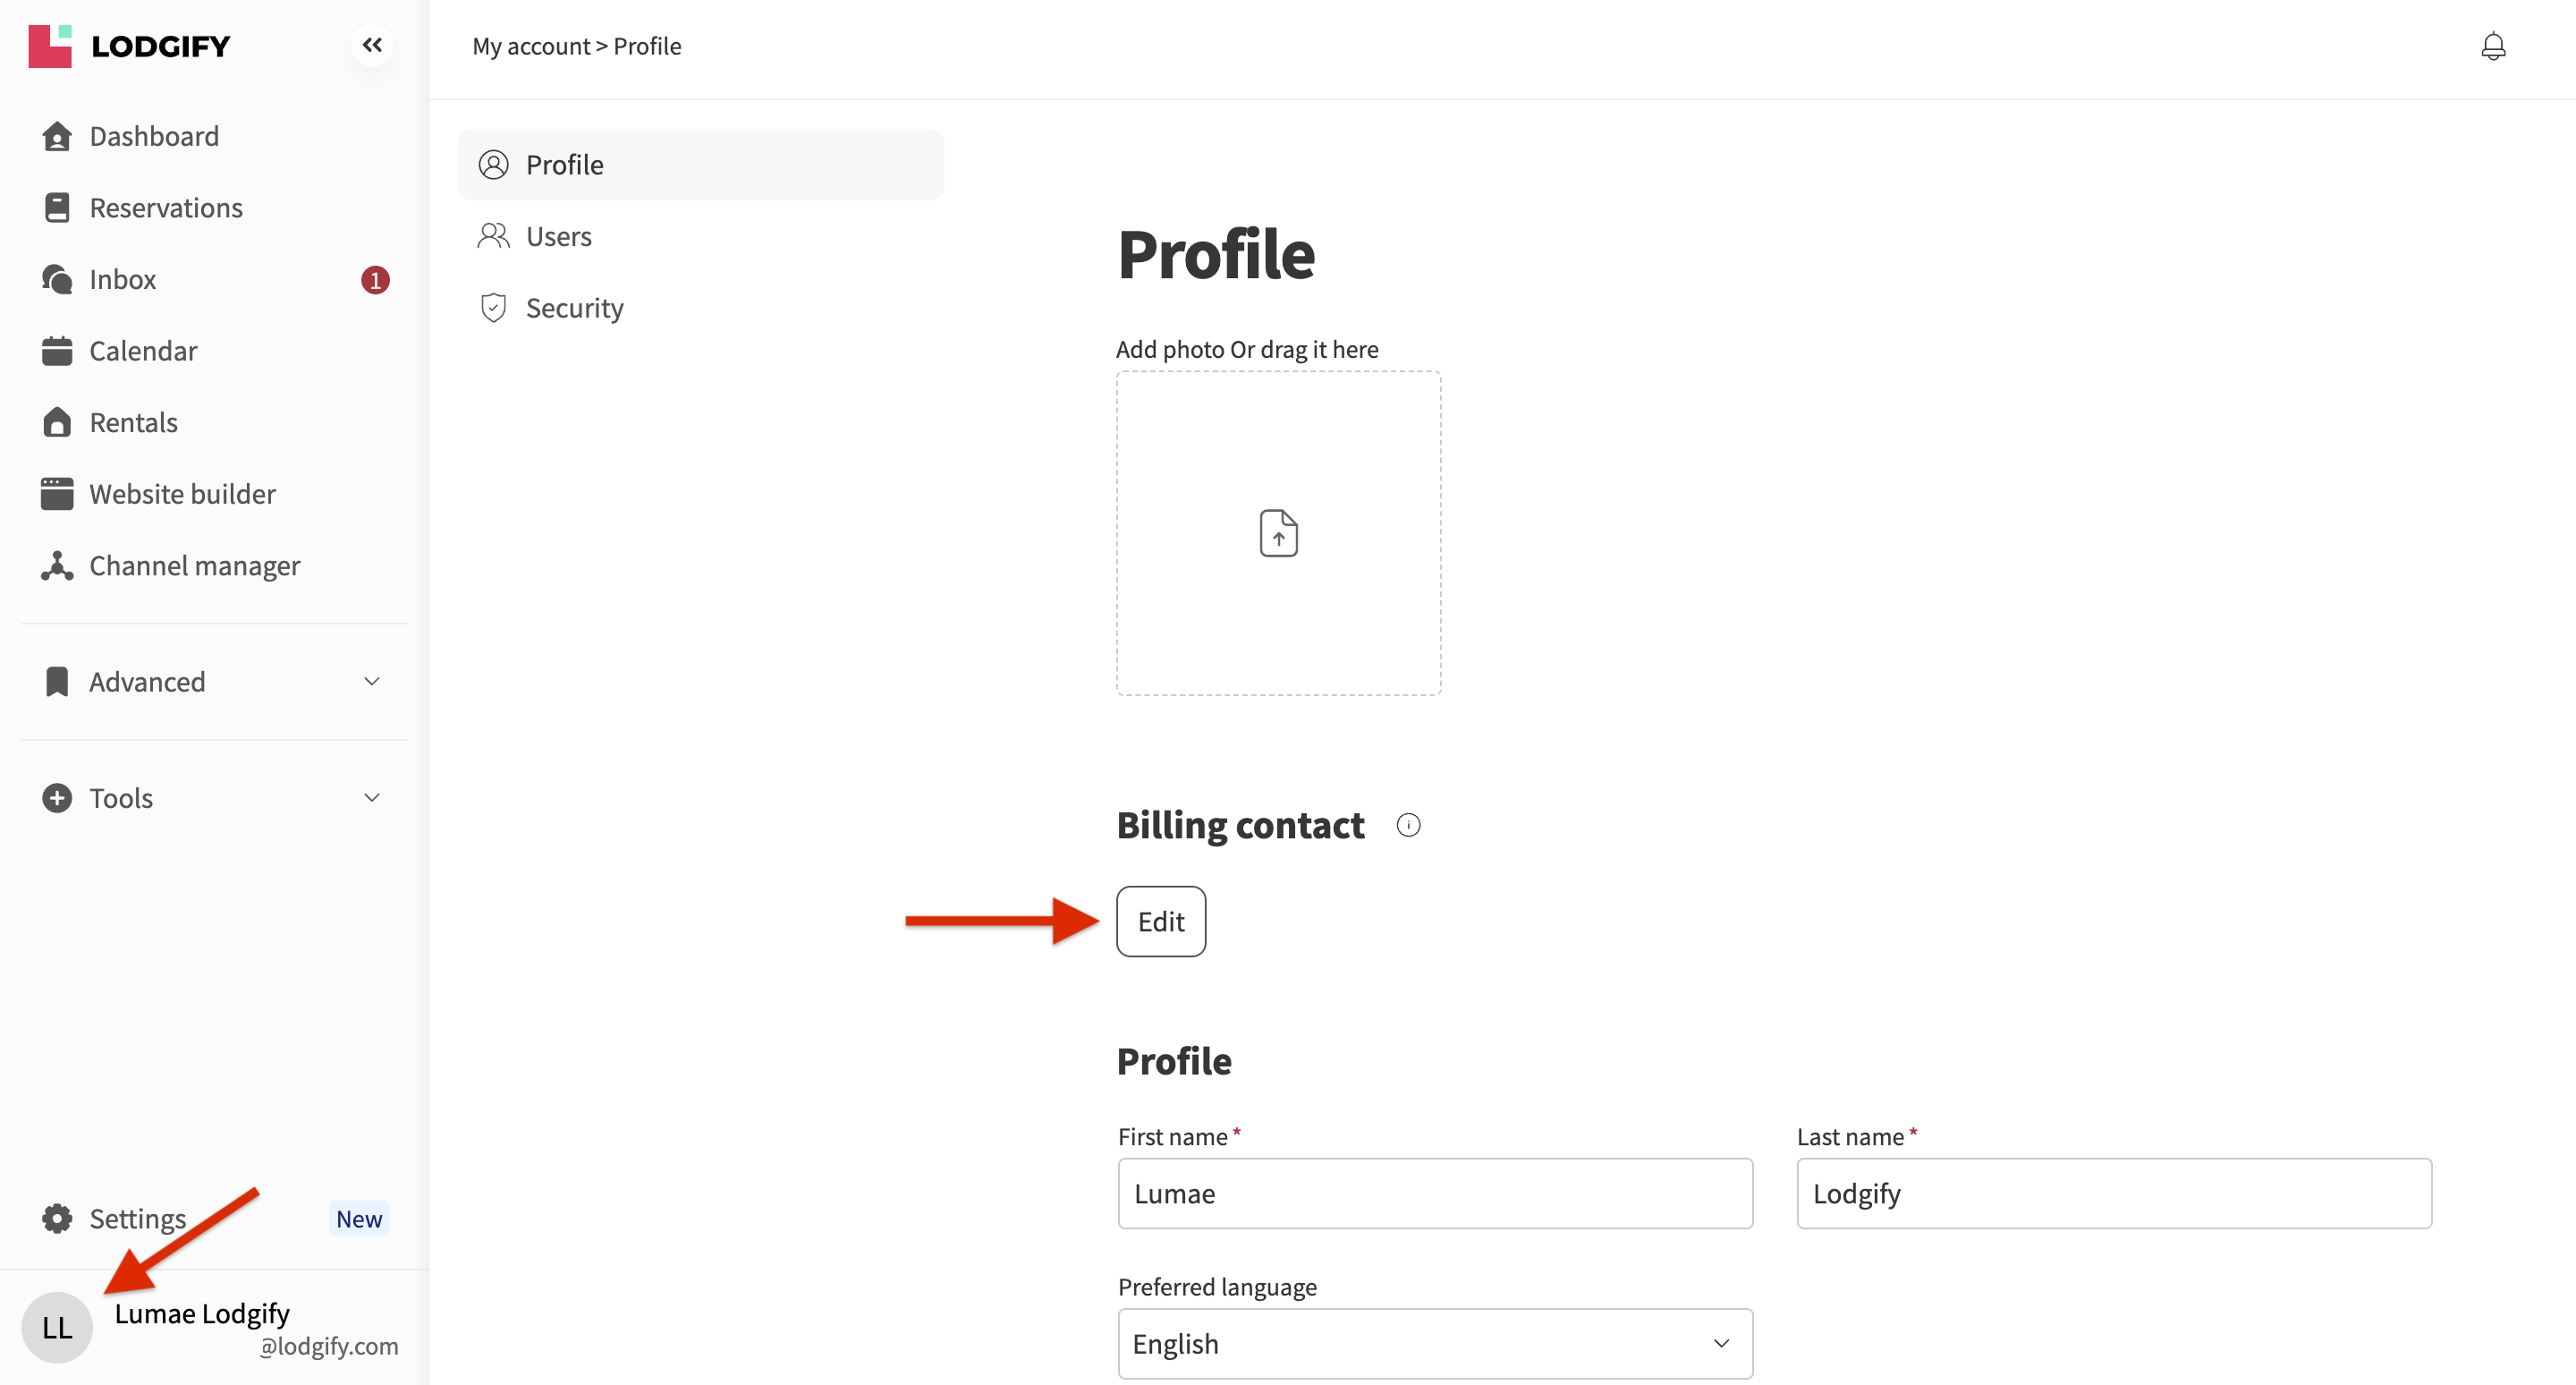Click the Settings gear icon
Screen dimensions: 2576x1385
pos(57,1218)
